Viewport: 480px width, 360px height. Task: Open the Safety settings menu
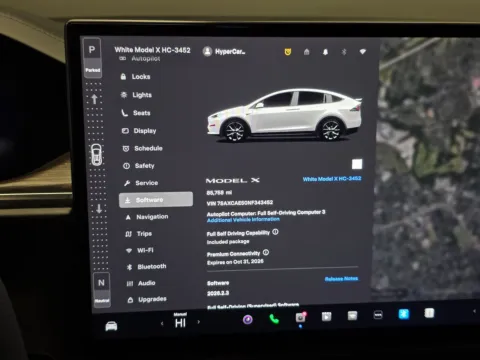[139, 166]
